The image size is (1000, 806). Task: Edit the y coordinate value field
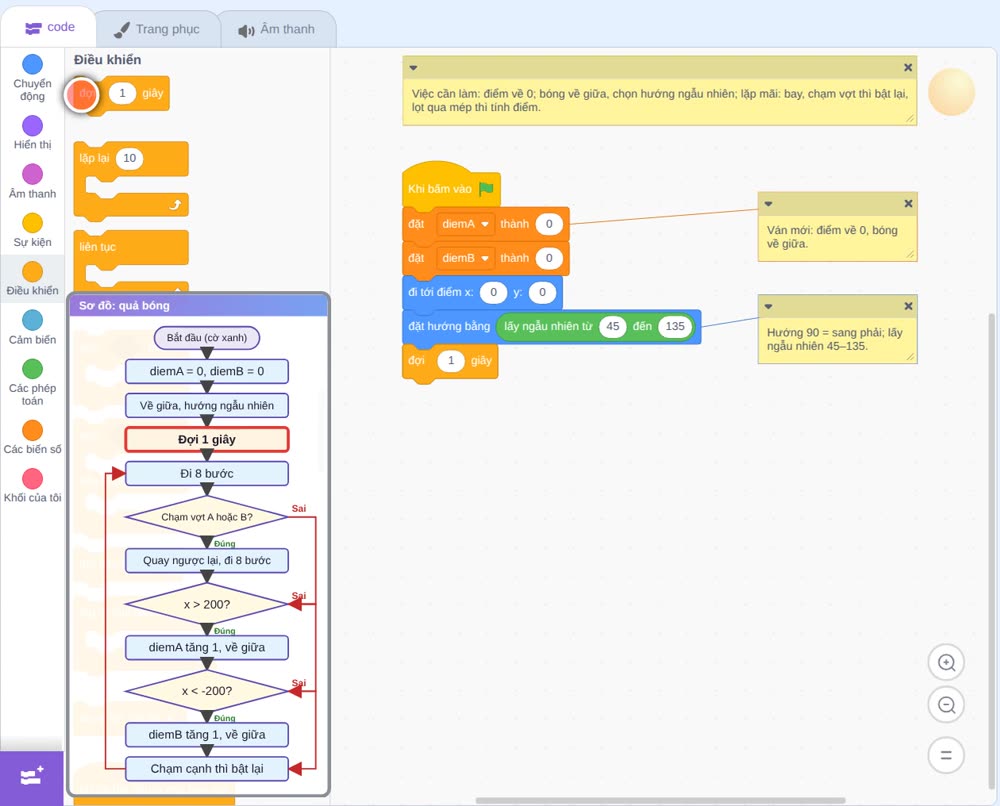coord(542,293)
